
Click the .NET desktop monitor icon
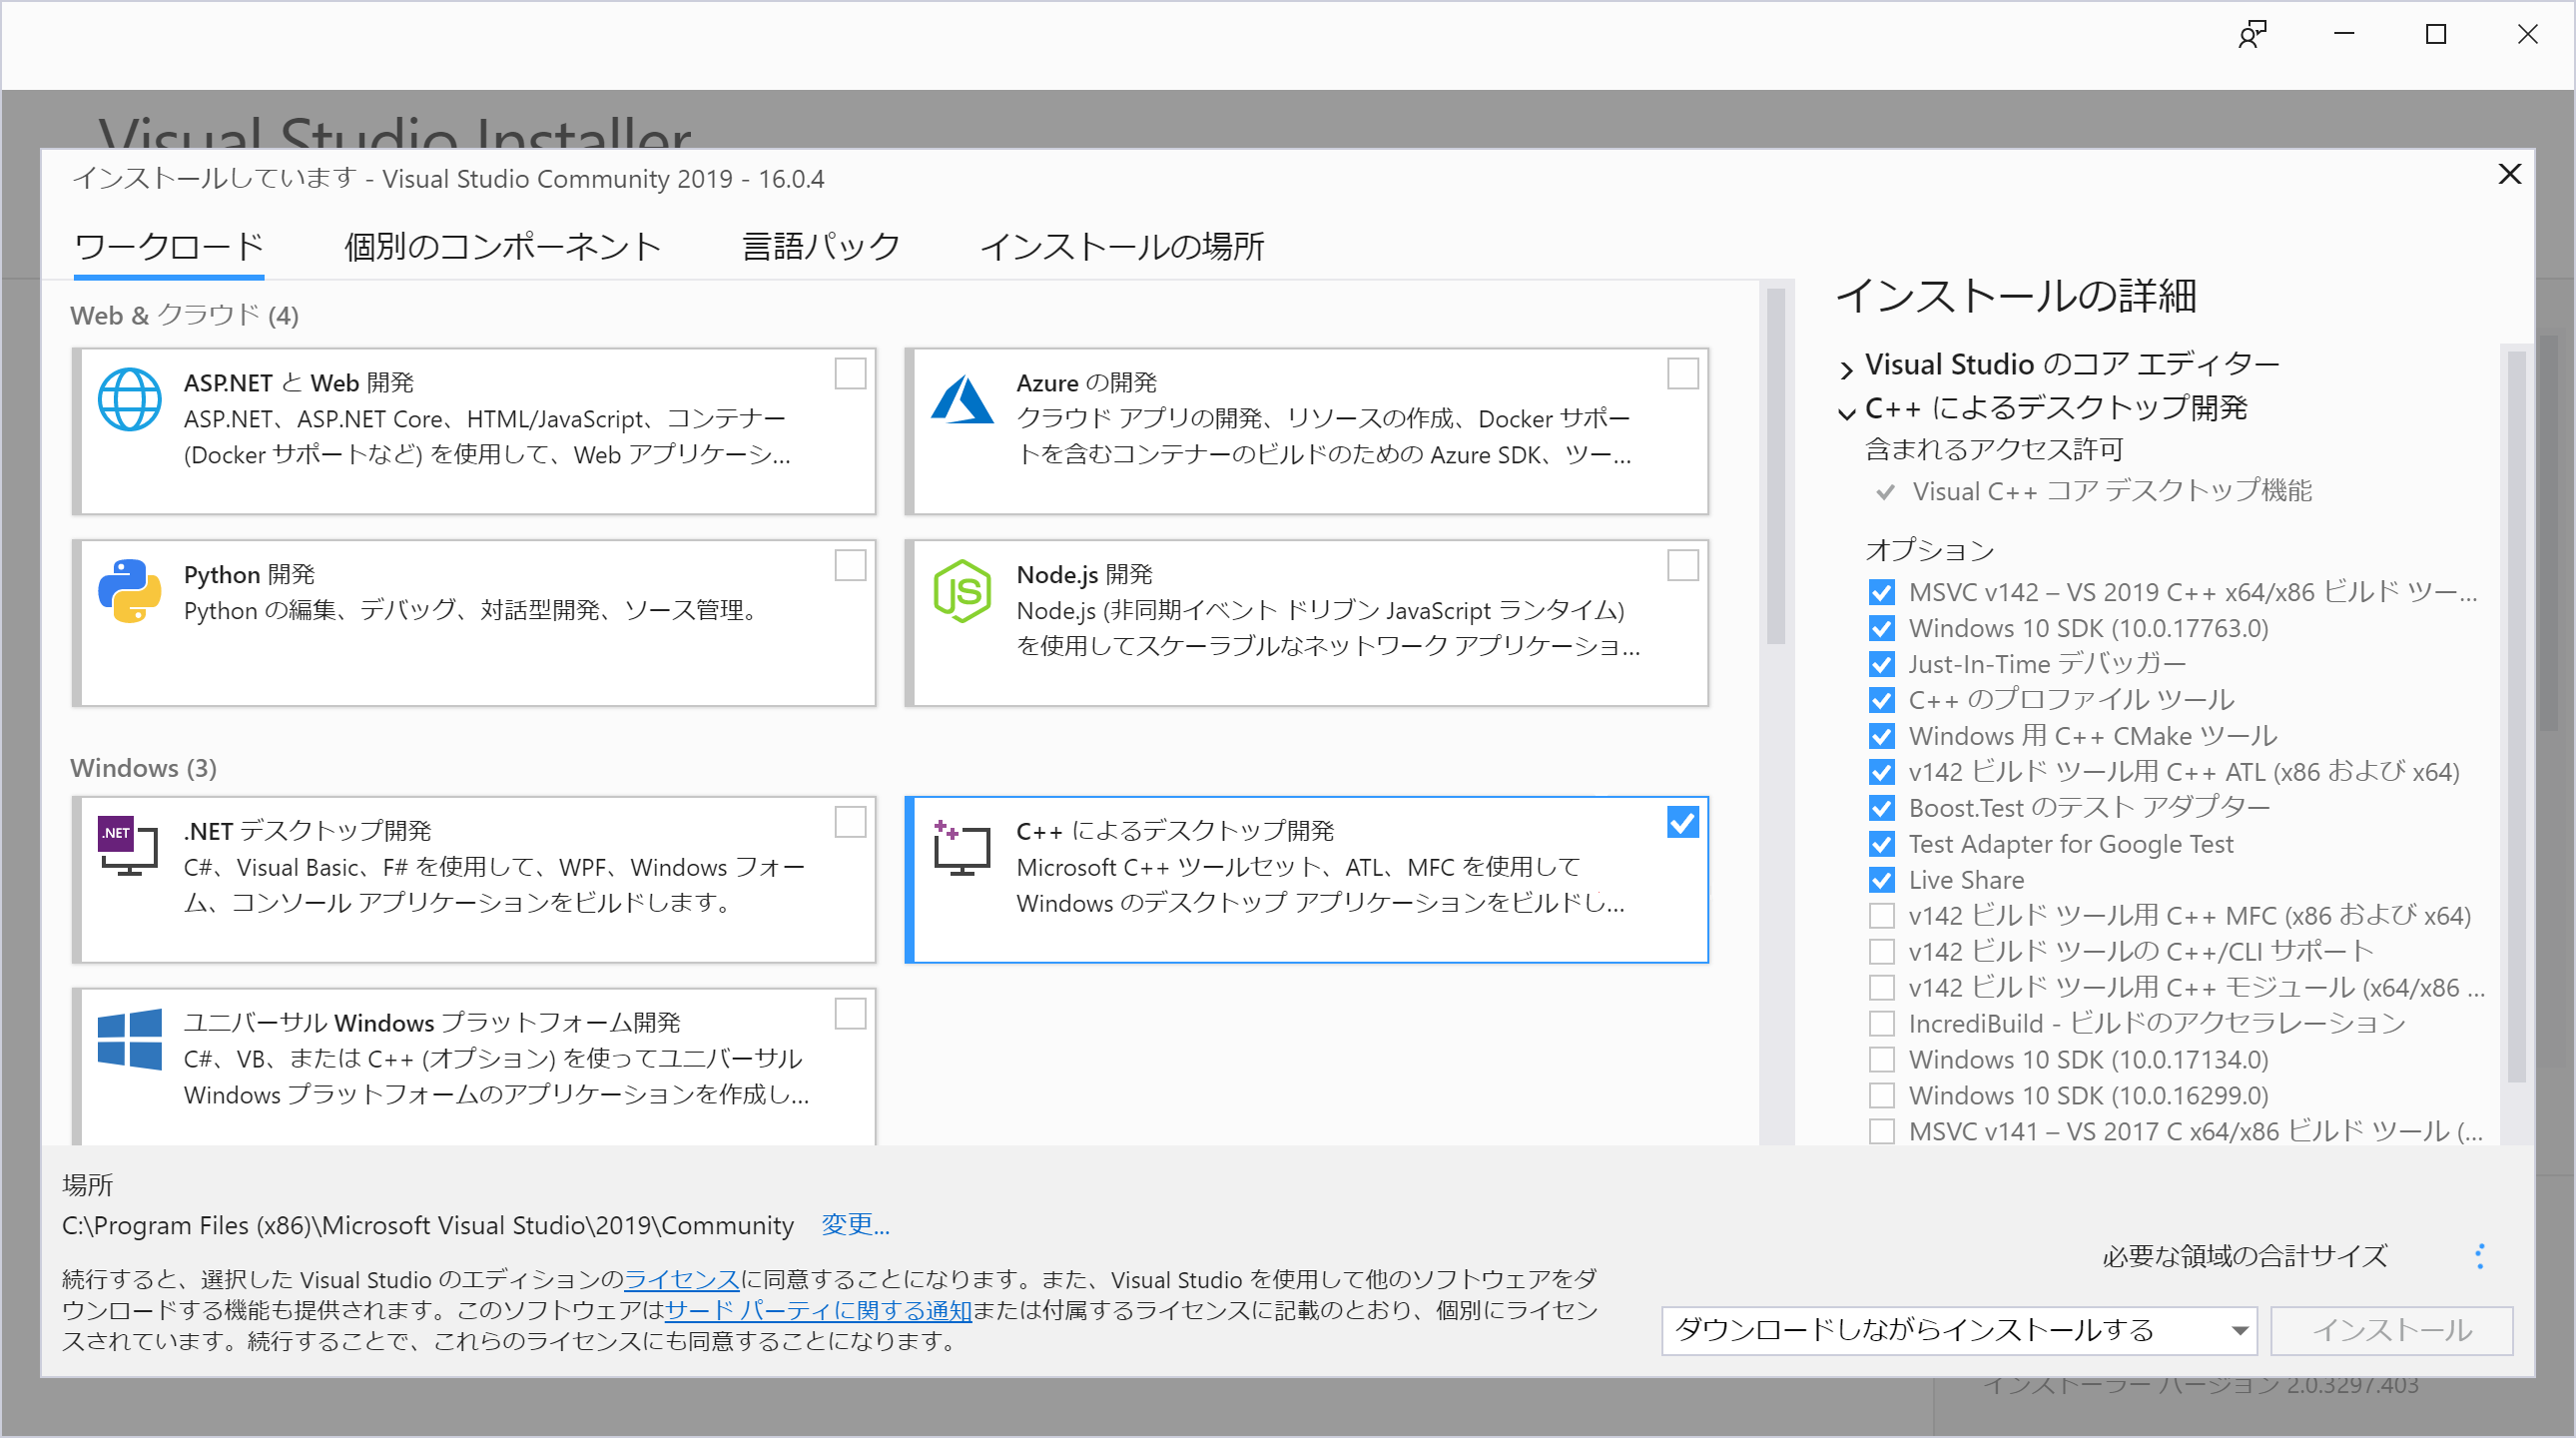coord(129,846)
